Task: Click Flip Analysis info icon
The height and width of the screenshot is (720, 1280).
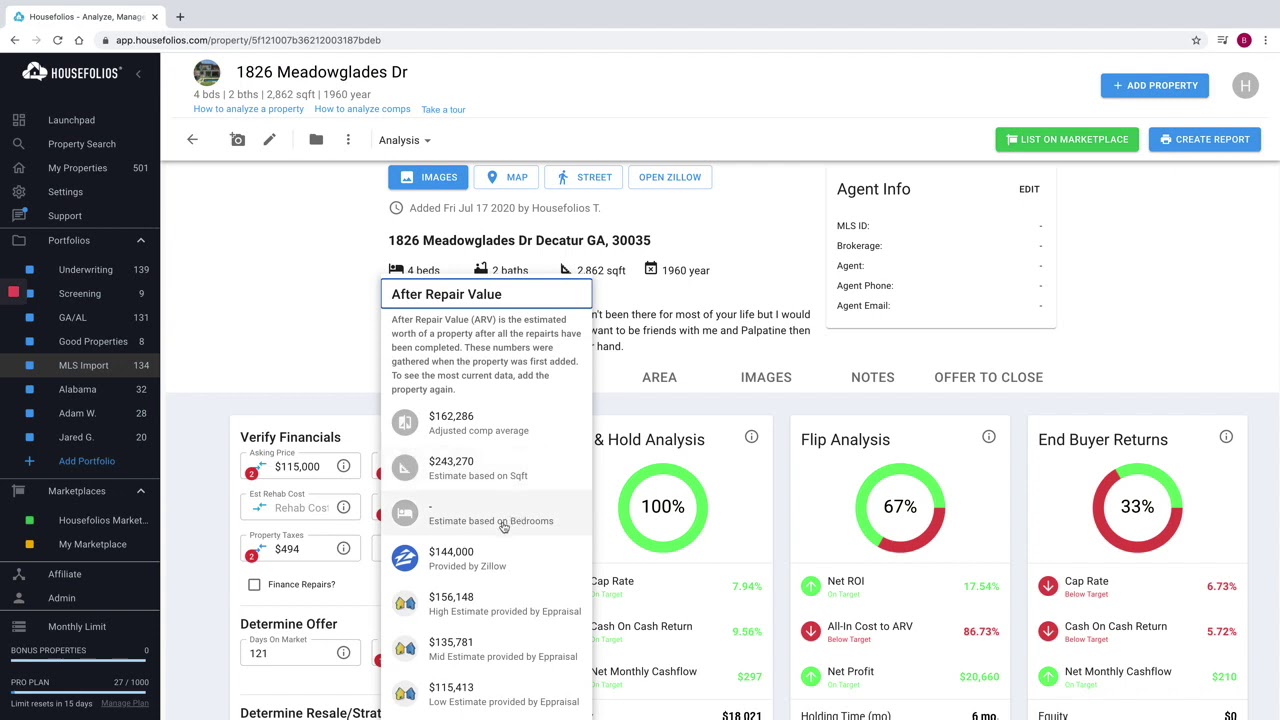Action: click(x=989, y=437)
